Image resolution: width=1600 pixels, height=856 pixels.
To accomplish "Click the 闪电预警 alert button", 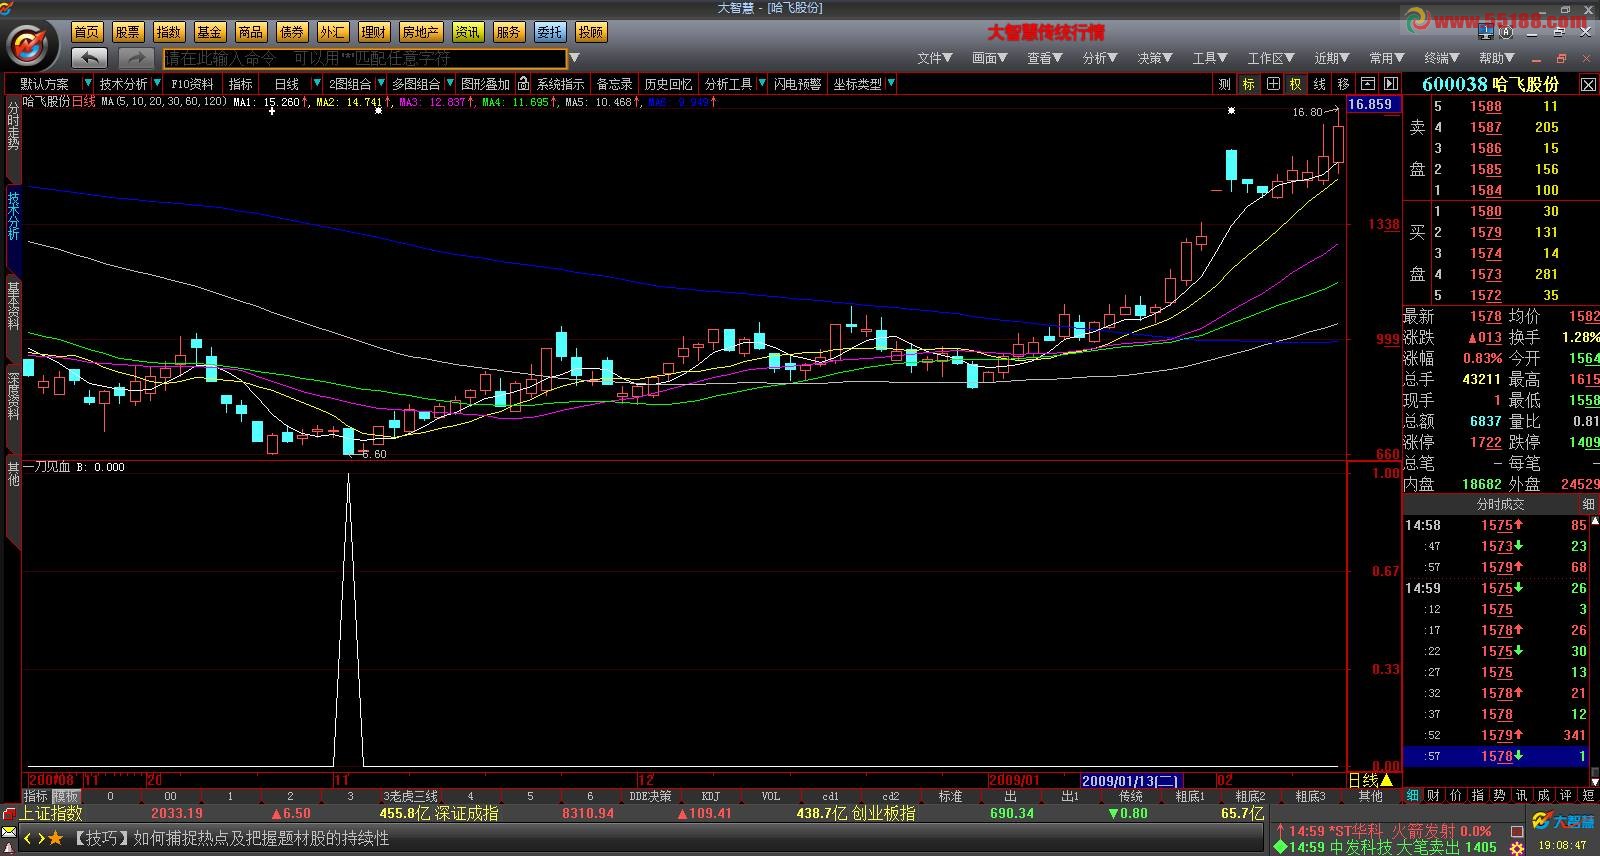I will [x=797, y=84].
